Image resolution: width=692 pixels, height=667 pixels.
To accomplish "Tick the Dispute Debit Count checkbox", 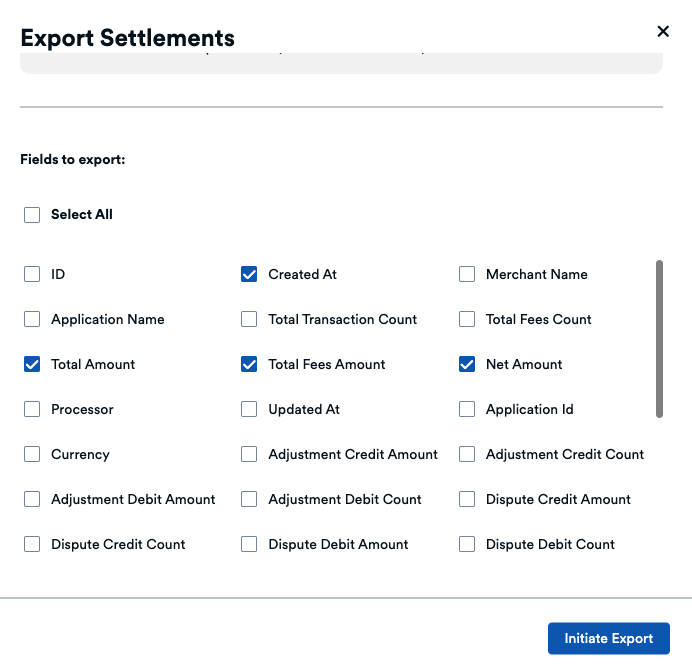I will (x=467, y=544).
